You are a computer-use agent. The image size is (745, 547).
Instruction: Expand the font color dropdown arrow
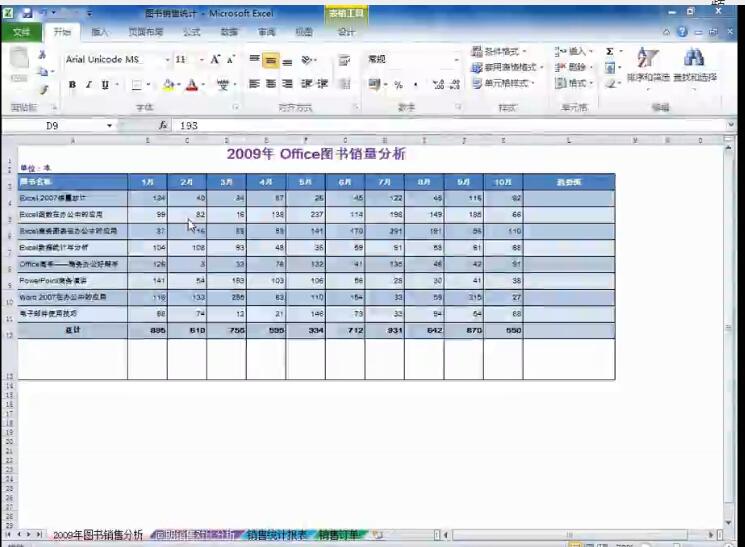203,85
